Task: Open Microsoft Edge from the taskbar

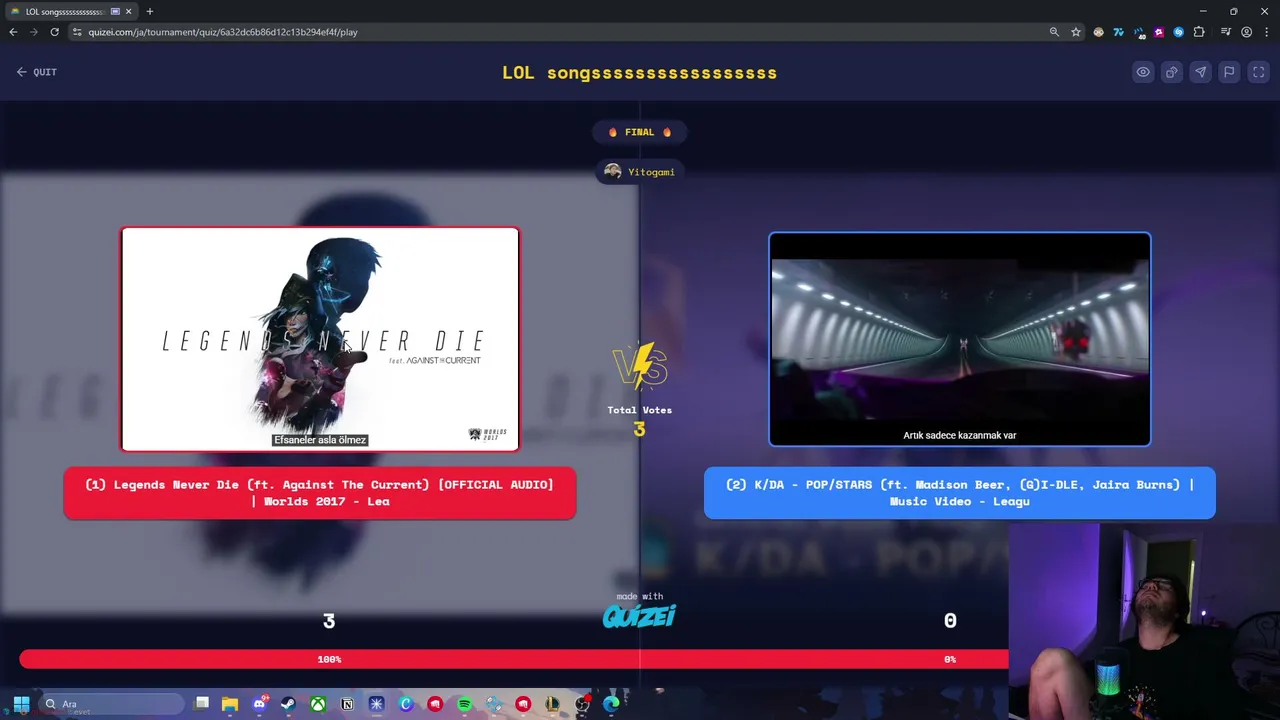Action: click(x=611, y=704)
